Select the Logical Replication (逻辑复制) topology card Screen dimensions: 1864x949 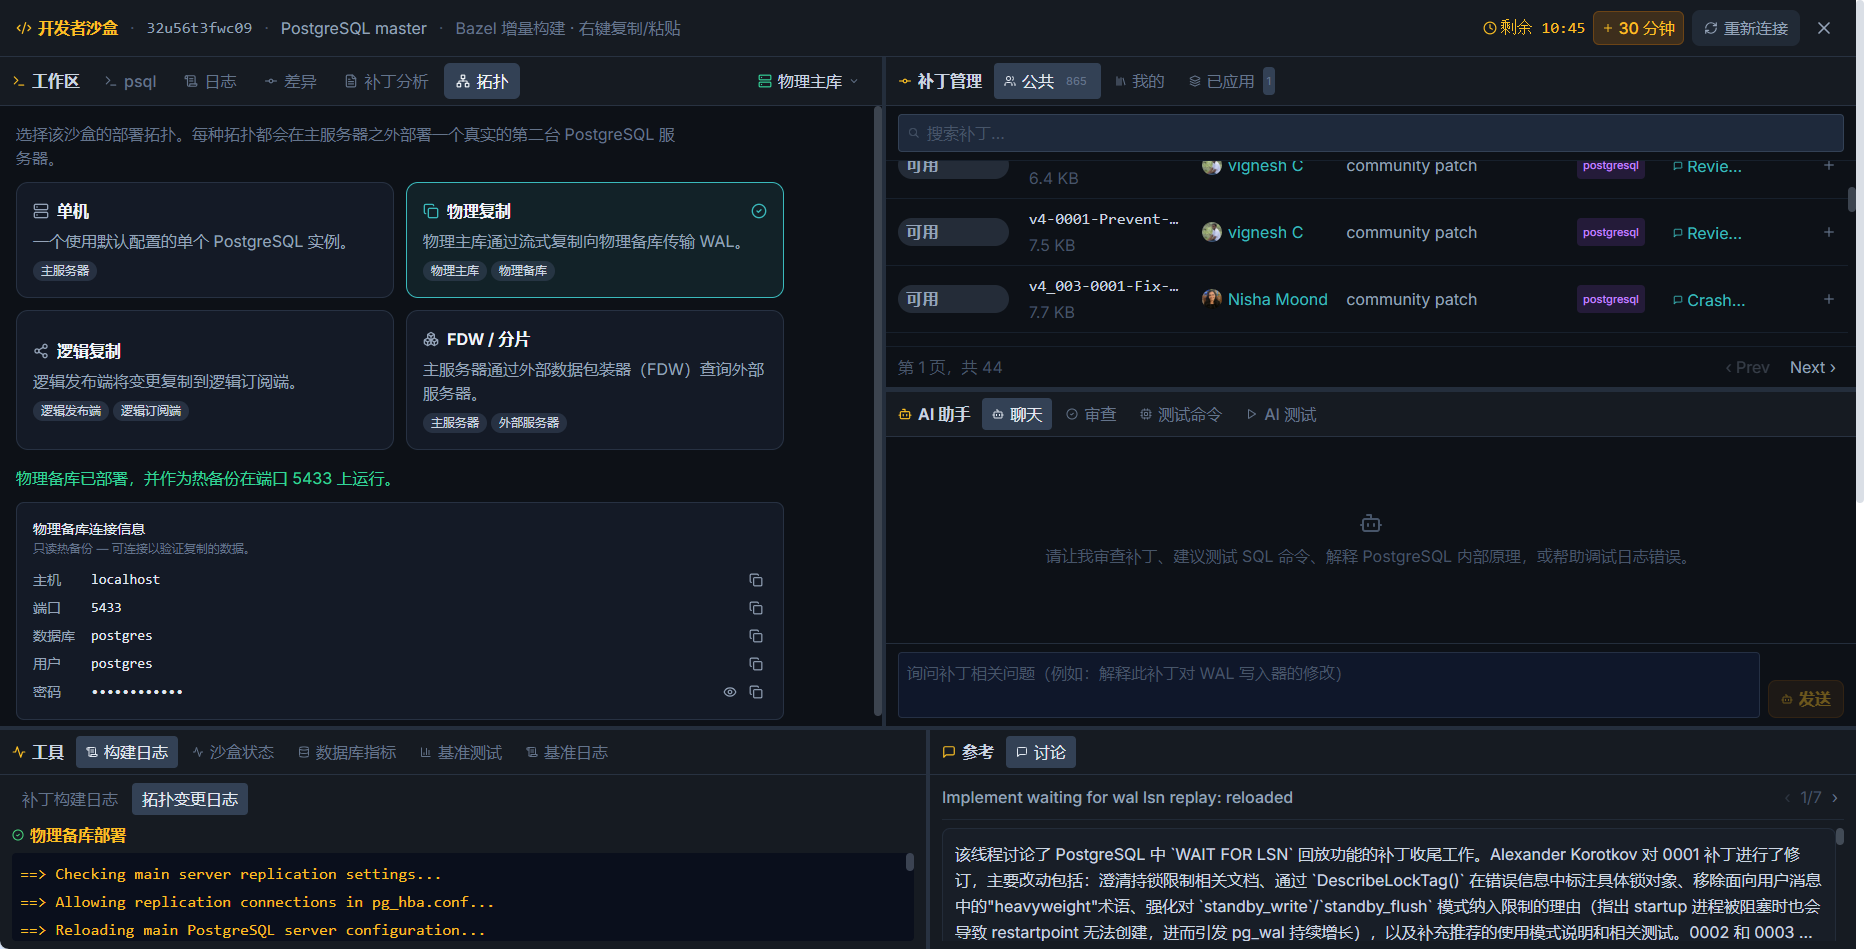click(x=205, y=380)
